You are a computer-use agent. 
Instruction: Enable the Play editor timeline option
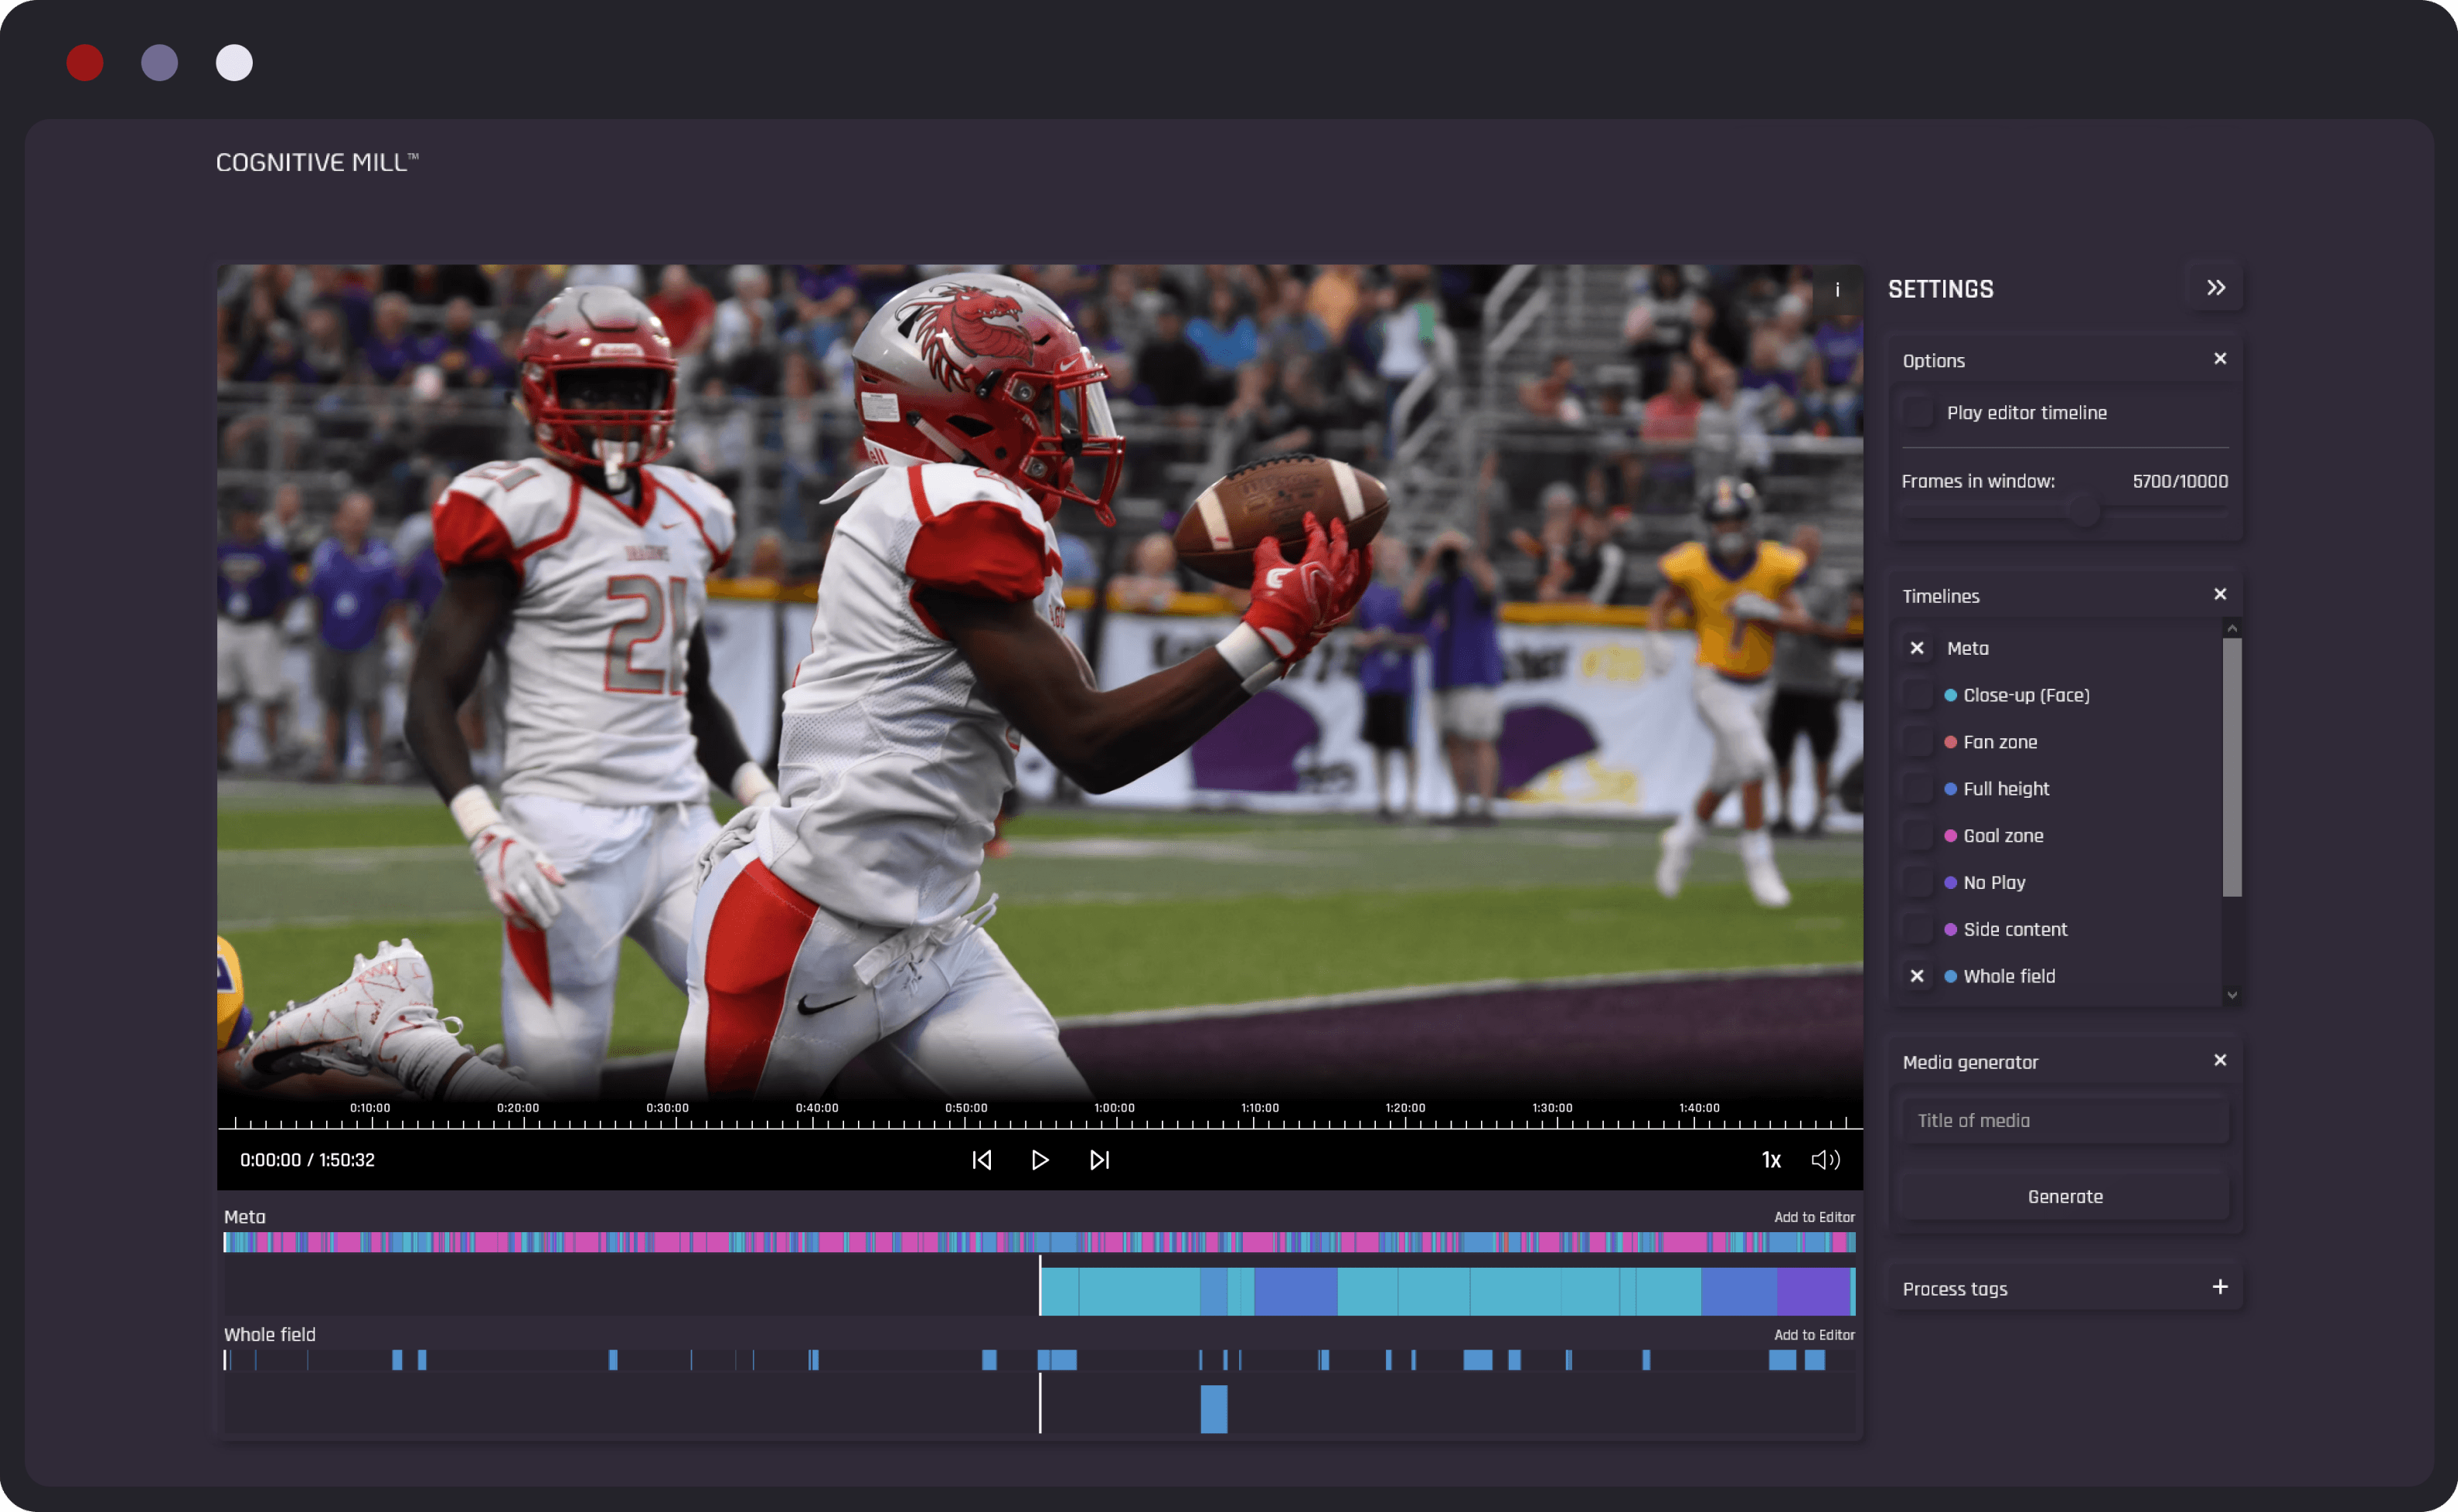[x=1918, y=412]
